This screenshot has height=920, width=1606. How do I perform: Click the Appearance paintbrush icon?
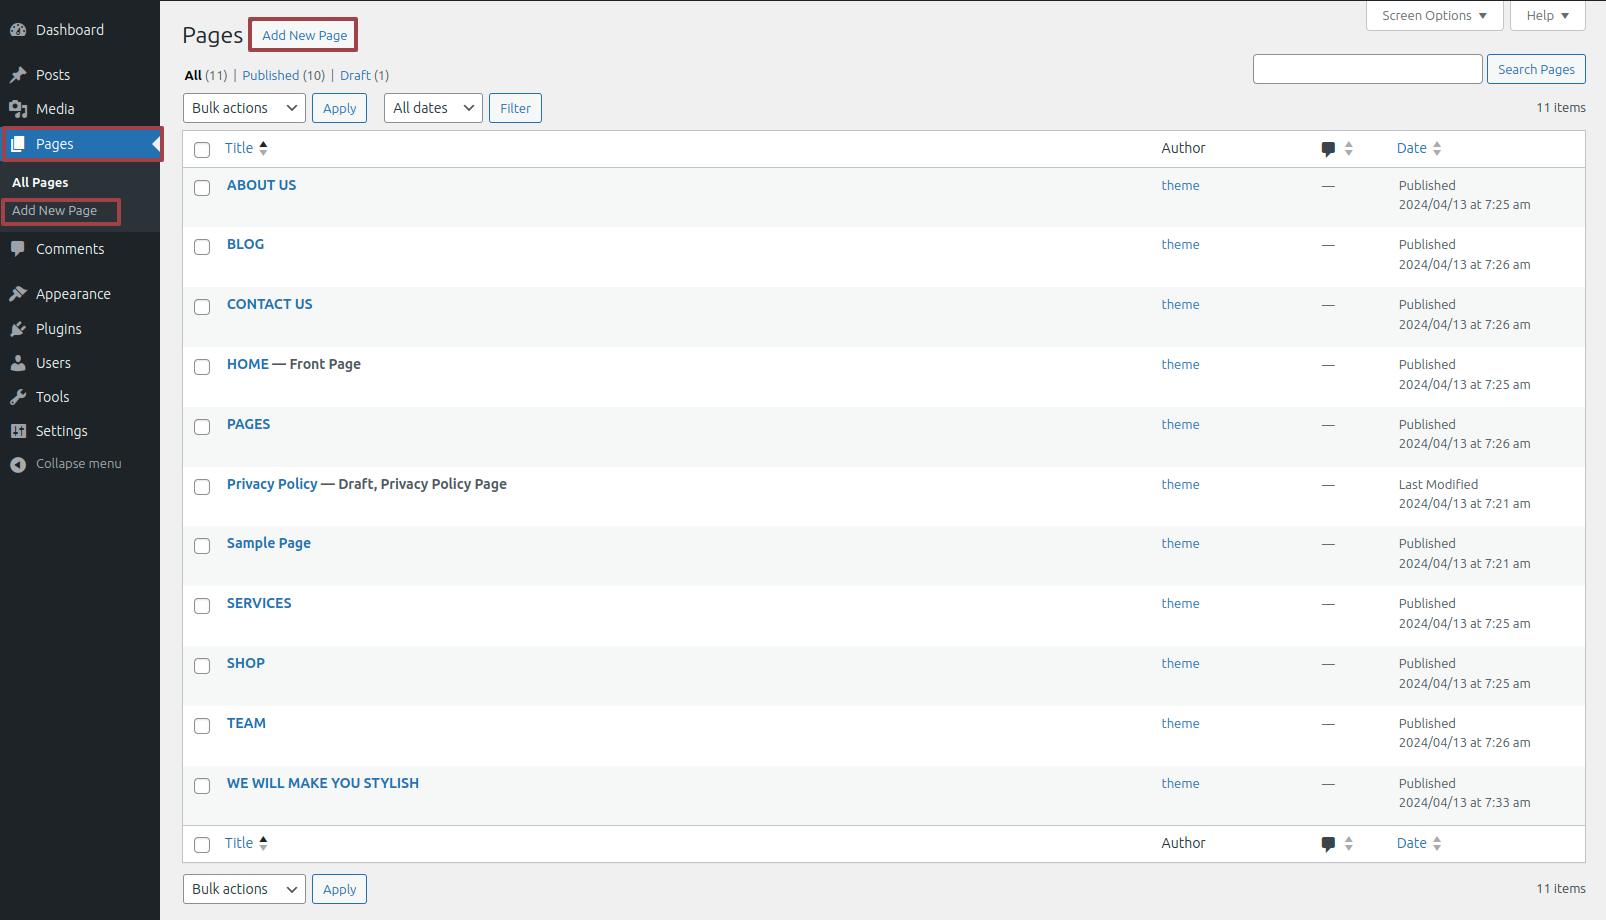(x=18, y=294)
